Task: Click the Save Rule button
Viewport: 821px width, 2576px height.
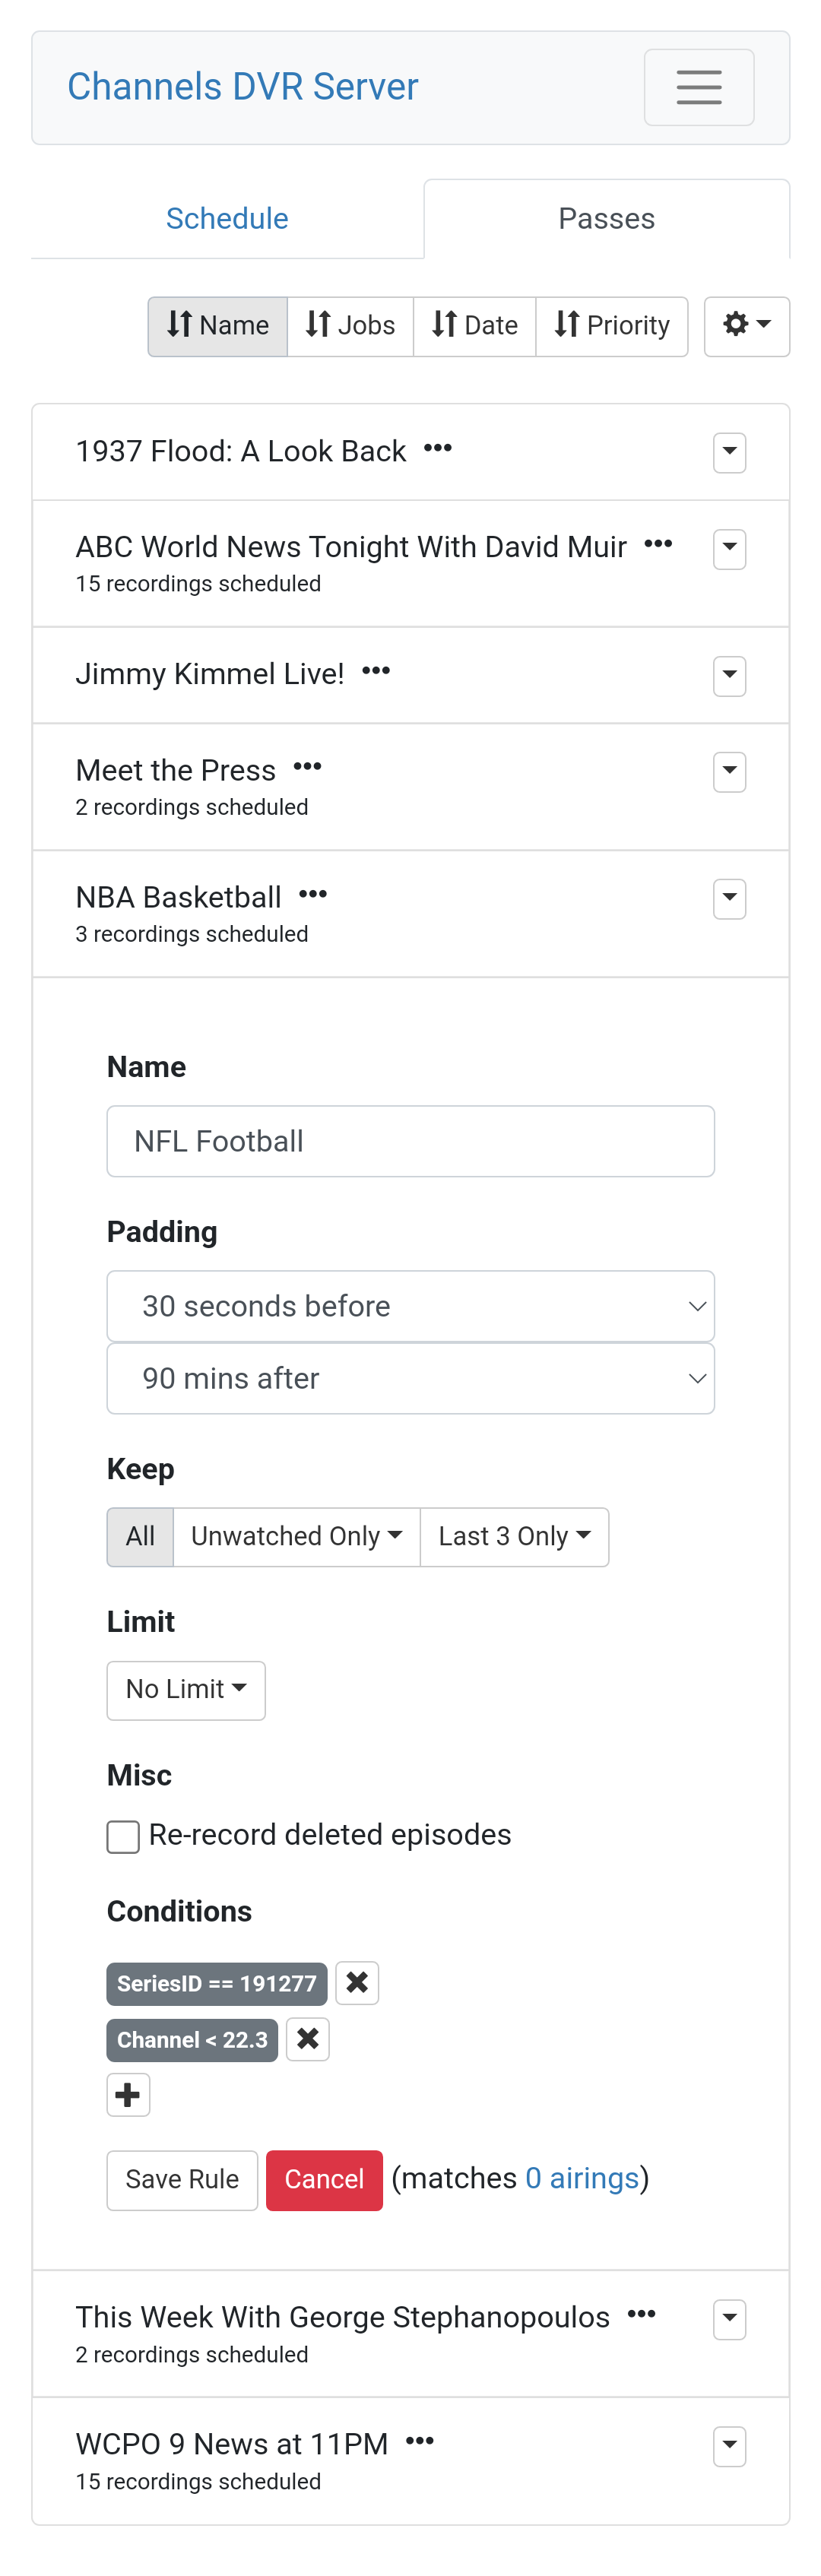Action: pyautogui.click(x=182, y=2180)
